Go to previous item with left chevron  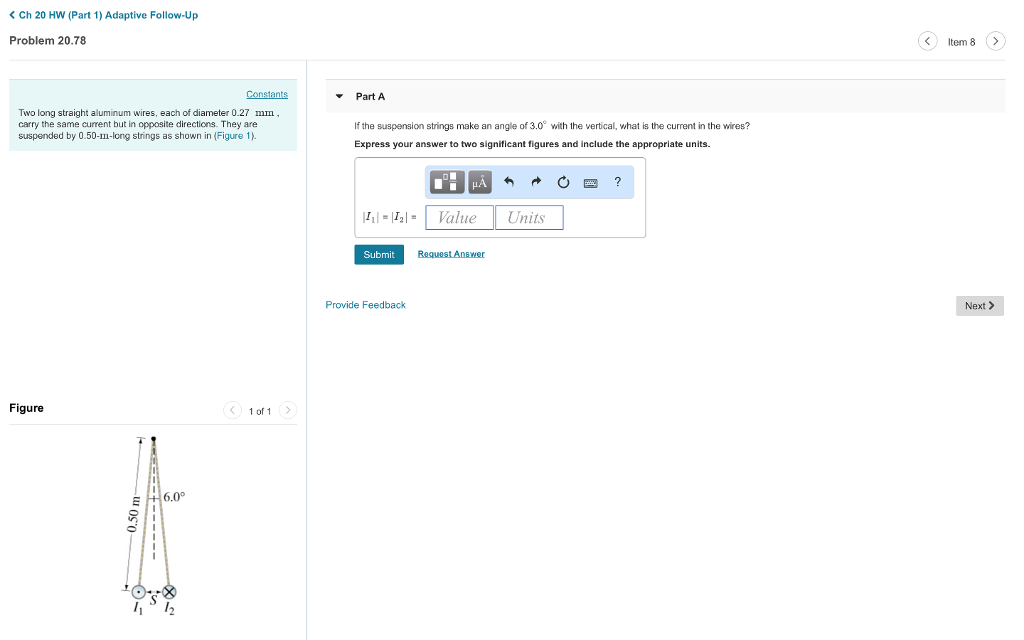pos(927,41)
